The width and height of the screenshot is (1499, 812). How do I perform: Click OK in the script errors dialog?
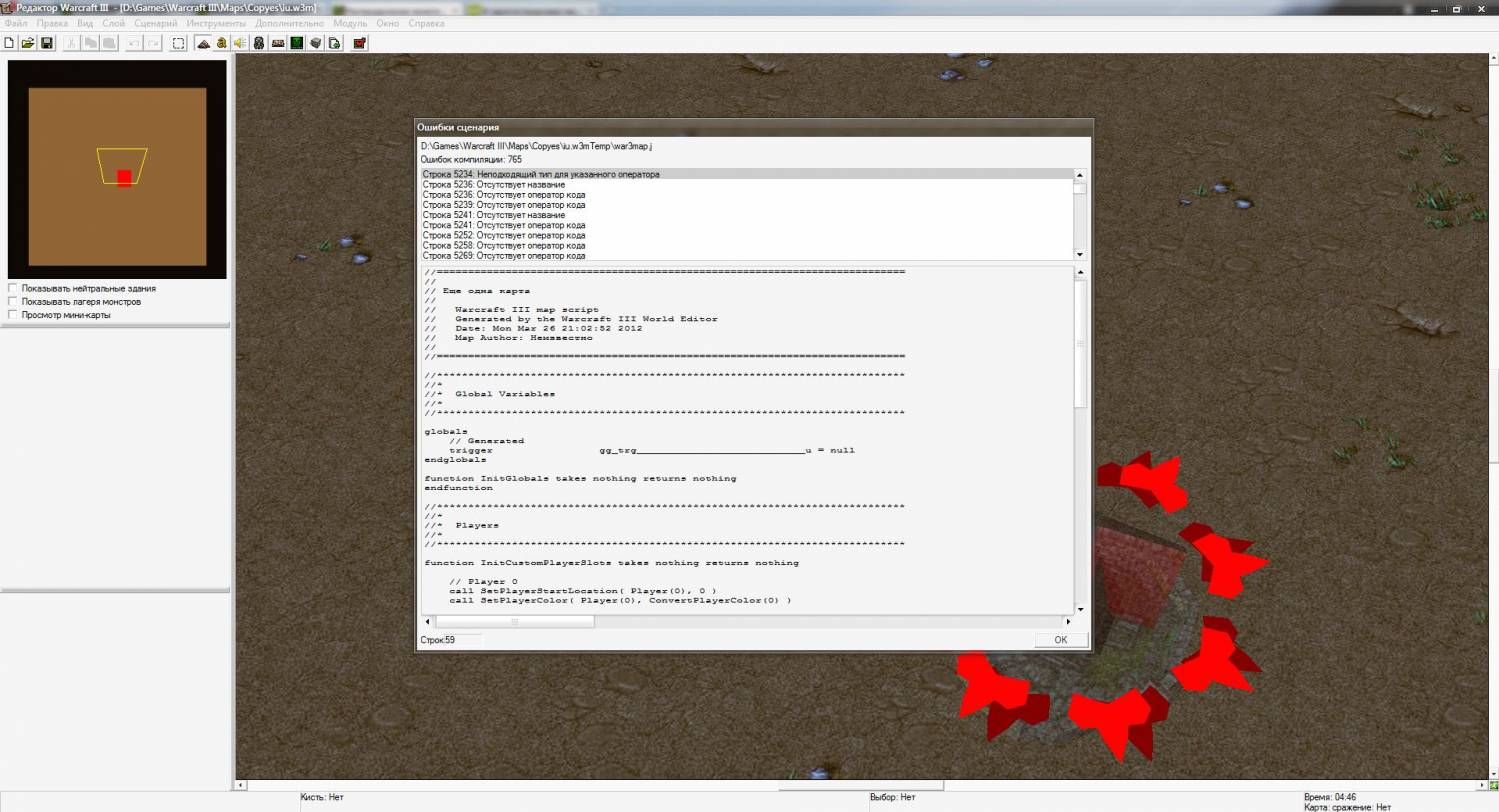point(1061,640)
